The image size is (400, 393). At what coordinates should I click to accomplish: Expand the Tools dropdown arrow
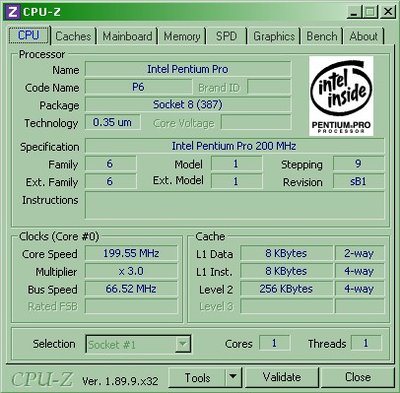(x=233, y=378)
